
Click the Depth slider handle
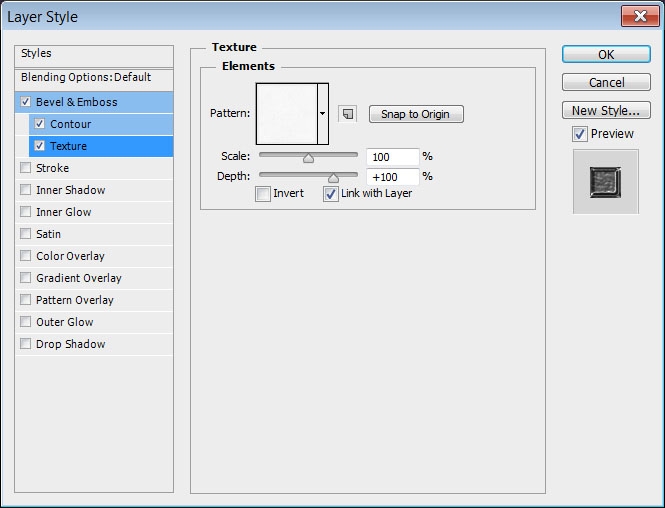[x=333, y=178]
